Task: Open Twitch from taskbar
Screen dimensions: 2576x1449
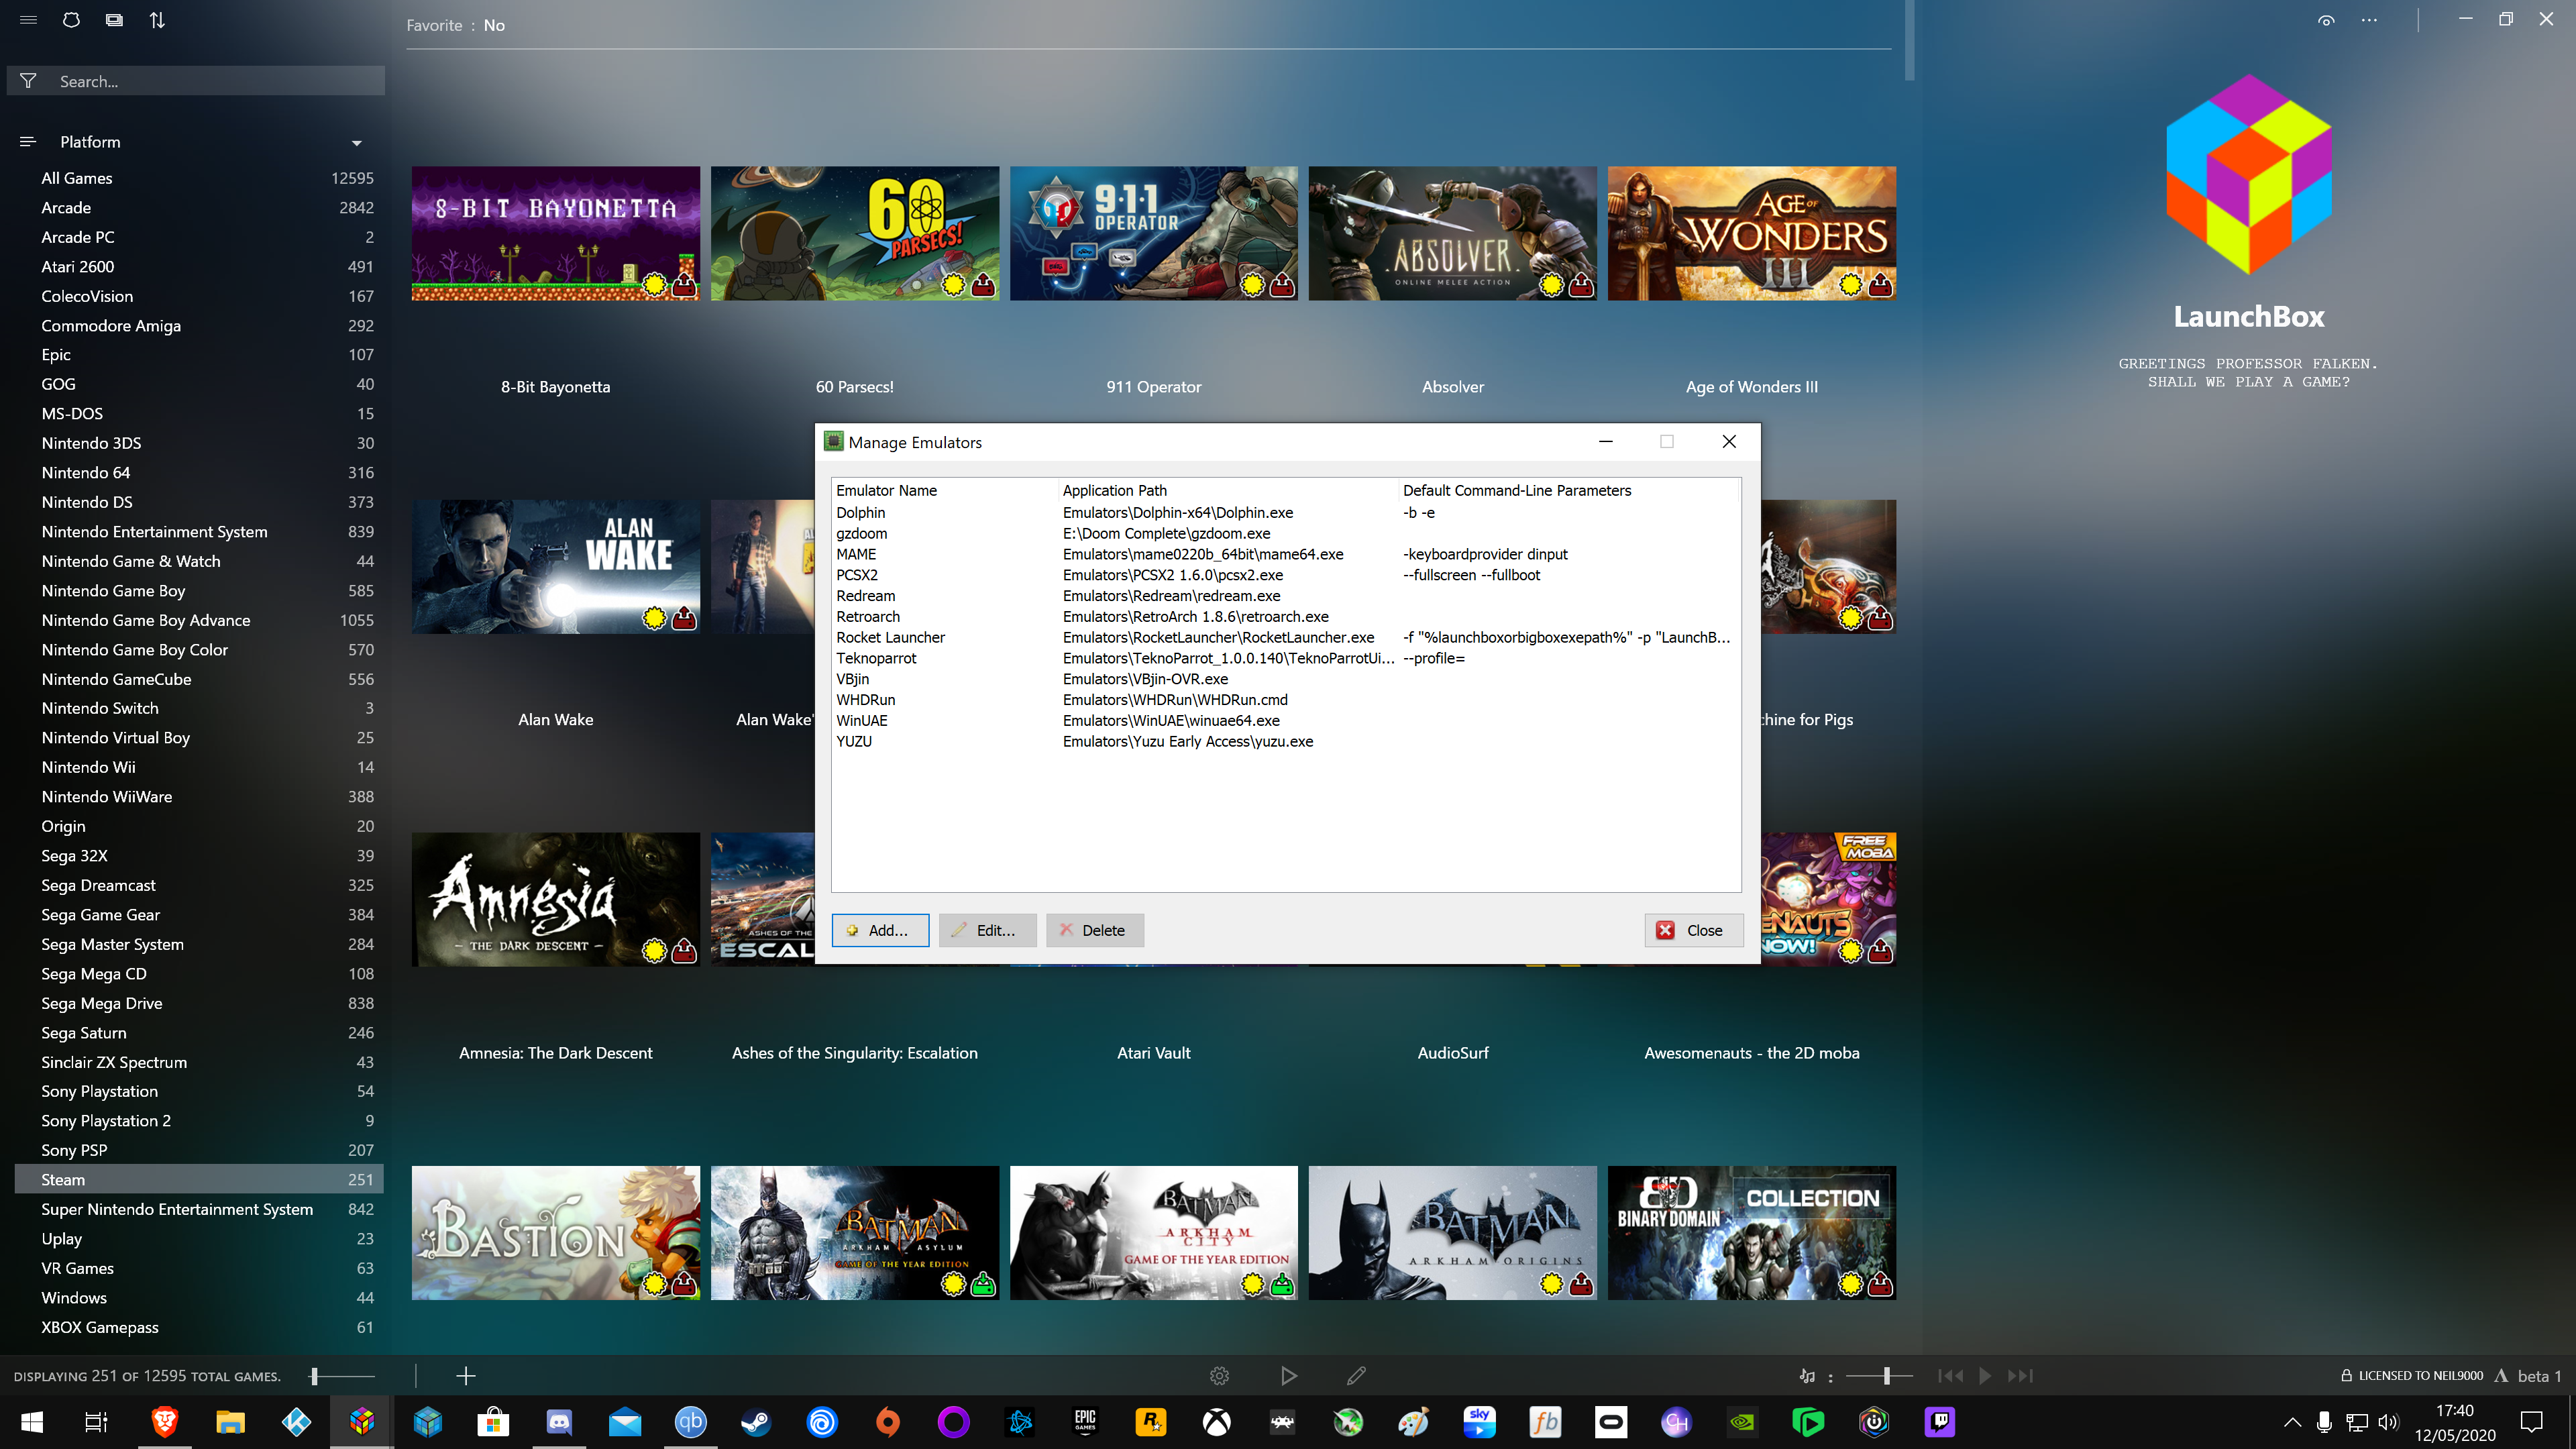Action: [1940, 1422]
